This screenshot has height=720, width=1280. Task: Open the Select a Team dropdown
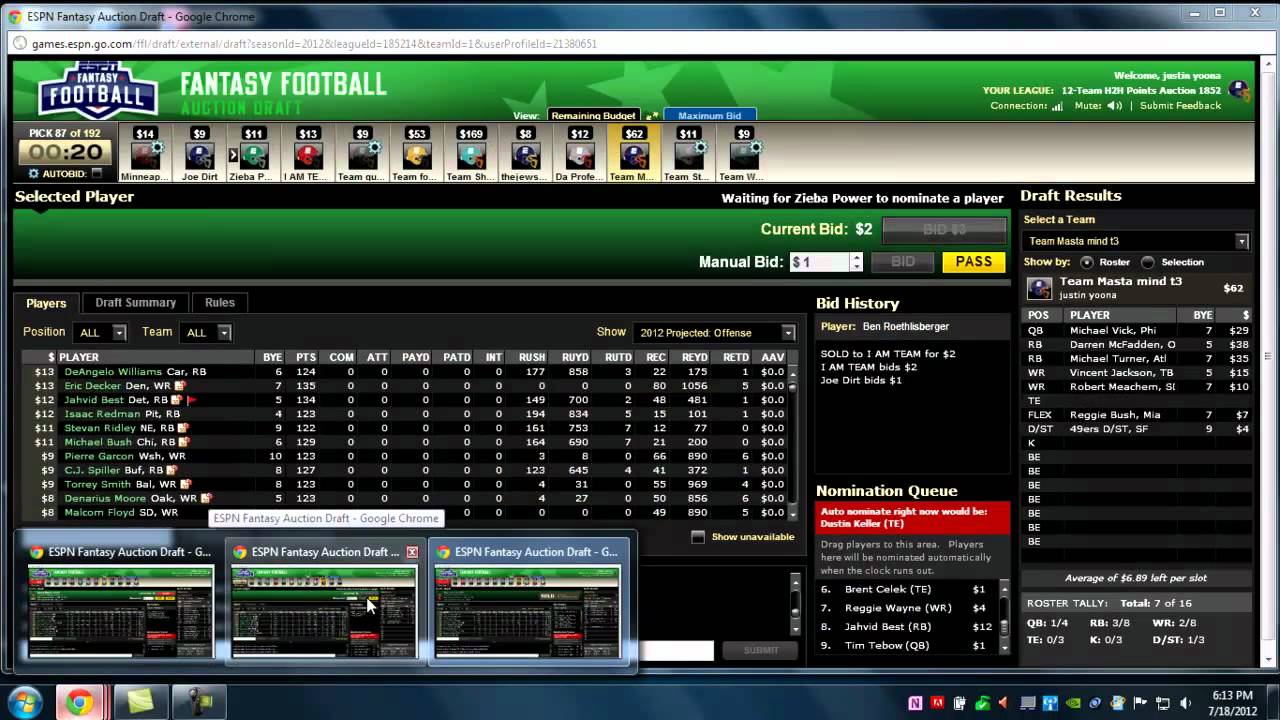tap(1136, 241)
